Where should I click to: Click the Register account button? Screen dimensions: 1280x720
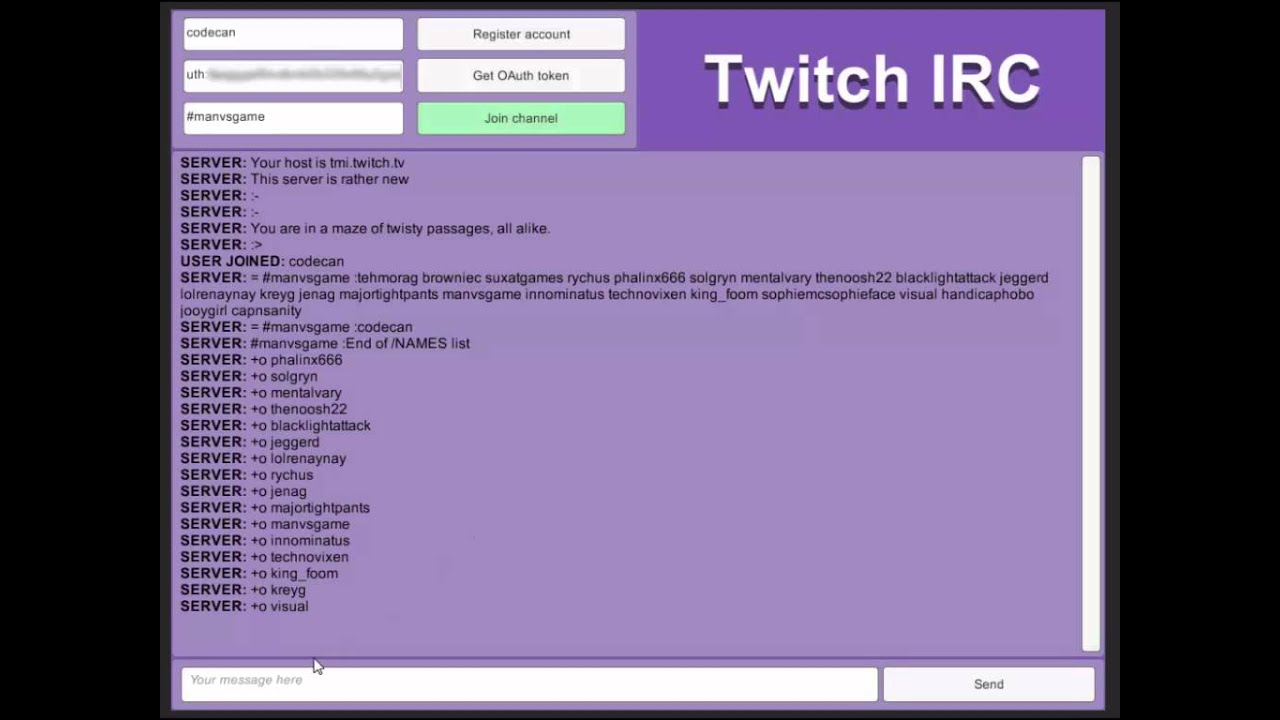click(521, 34)
